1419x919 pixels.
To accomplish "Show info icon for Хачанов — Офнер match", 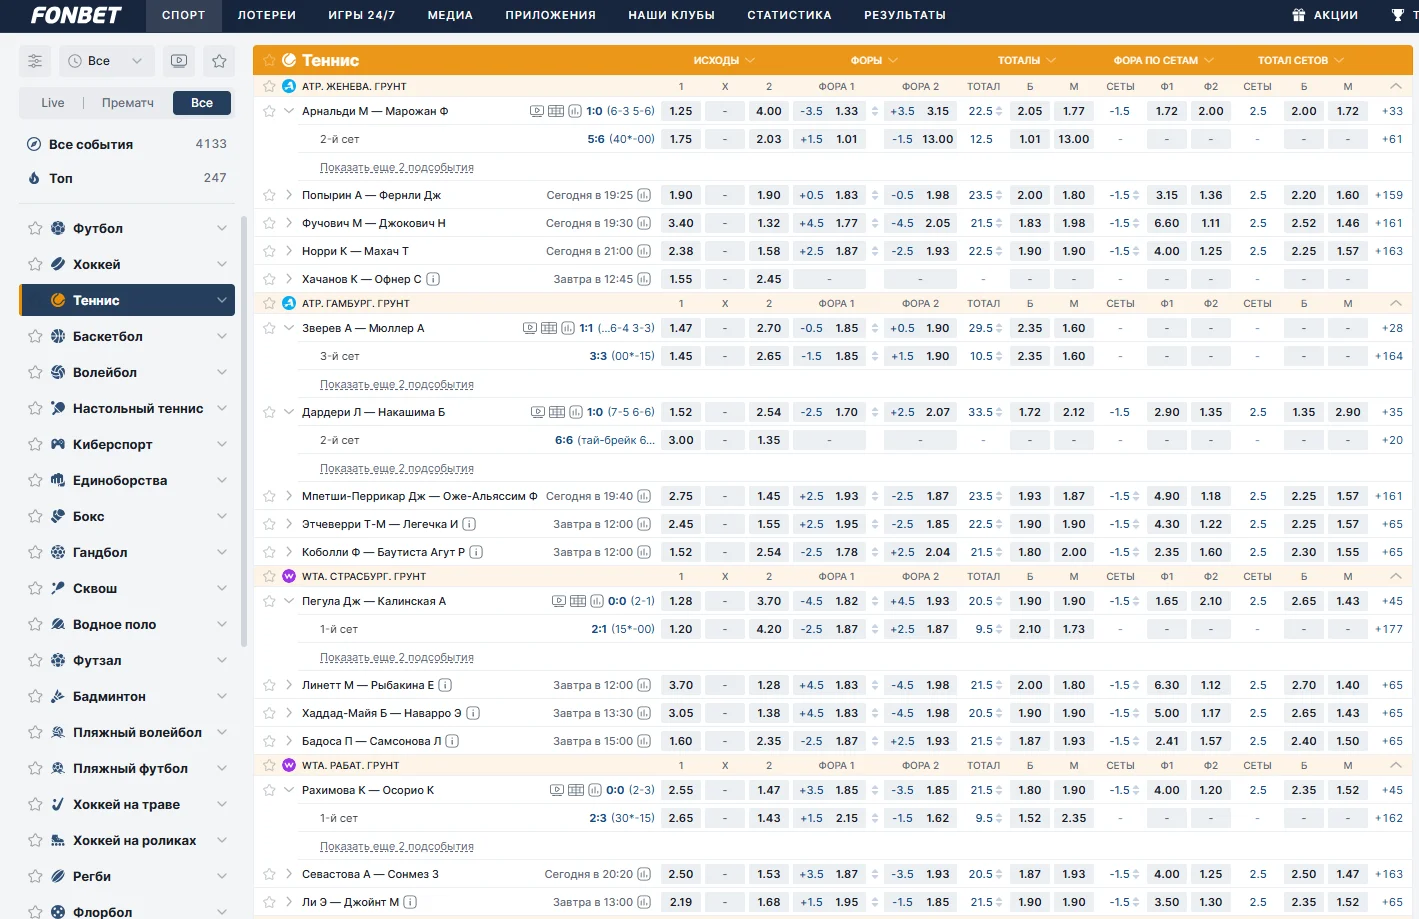I will (x=433, y=279).
